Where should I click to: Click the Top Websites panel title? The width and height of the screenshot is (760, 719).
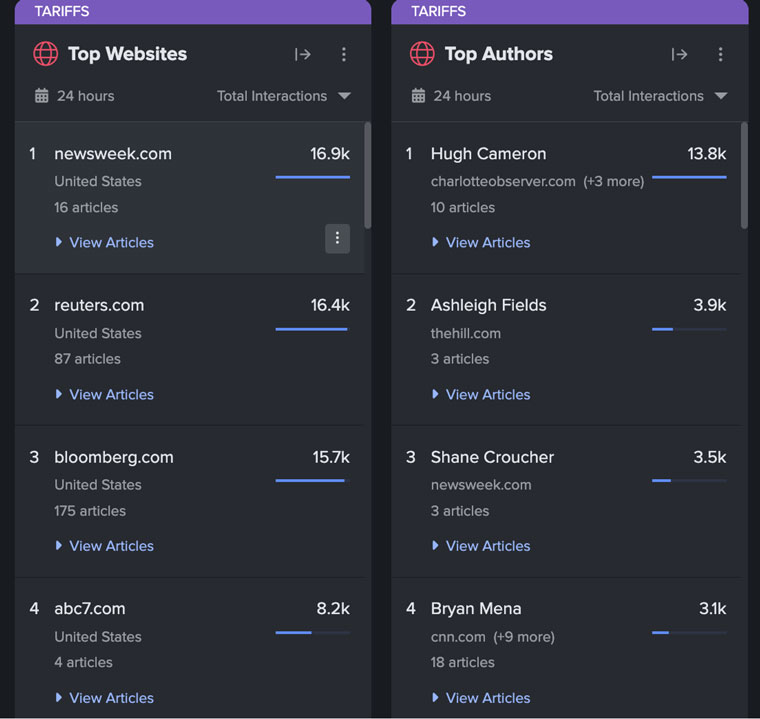(x=127, y=54)
